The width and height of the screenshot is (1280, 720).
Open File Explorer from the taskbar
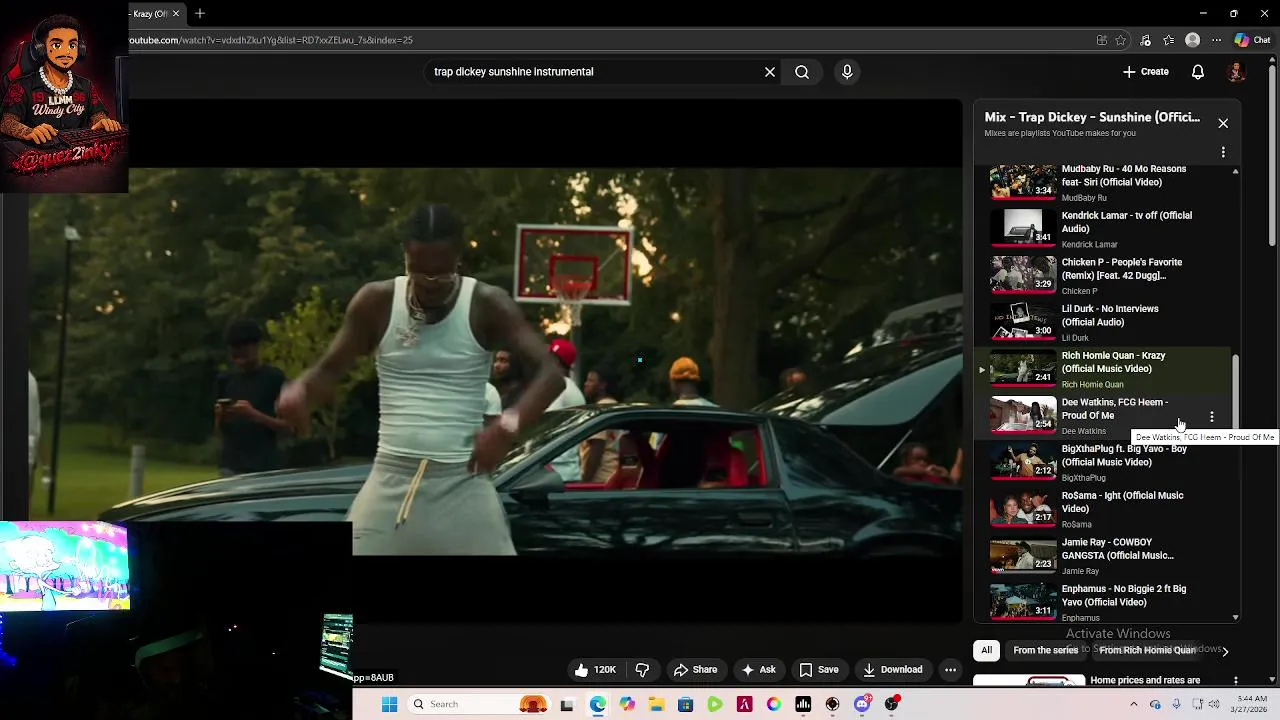point(656,705)
